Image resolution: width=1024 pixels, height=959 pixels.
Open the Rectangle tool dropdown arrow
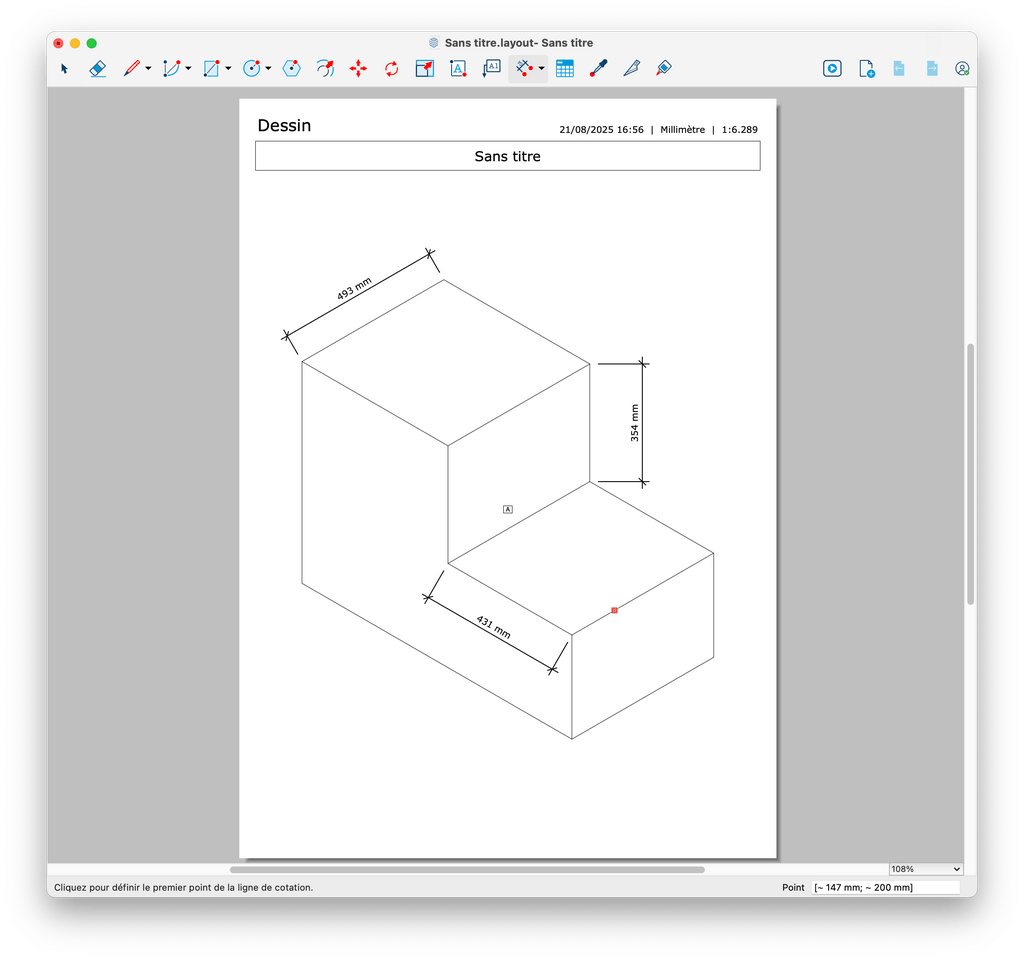[x=228, y=69]
